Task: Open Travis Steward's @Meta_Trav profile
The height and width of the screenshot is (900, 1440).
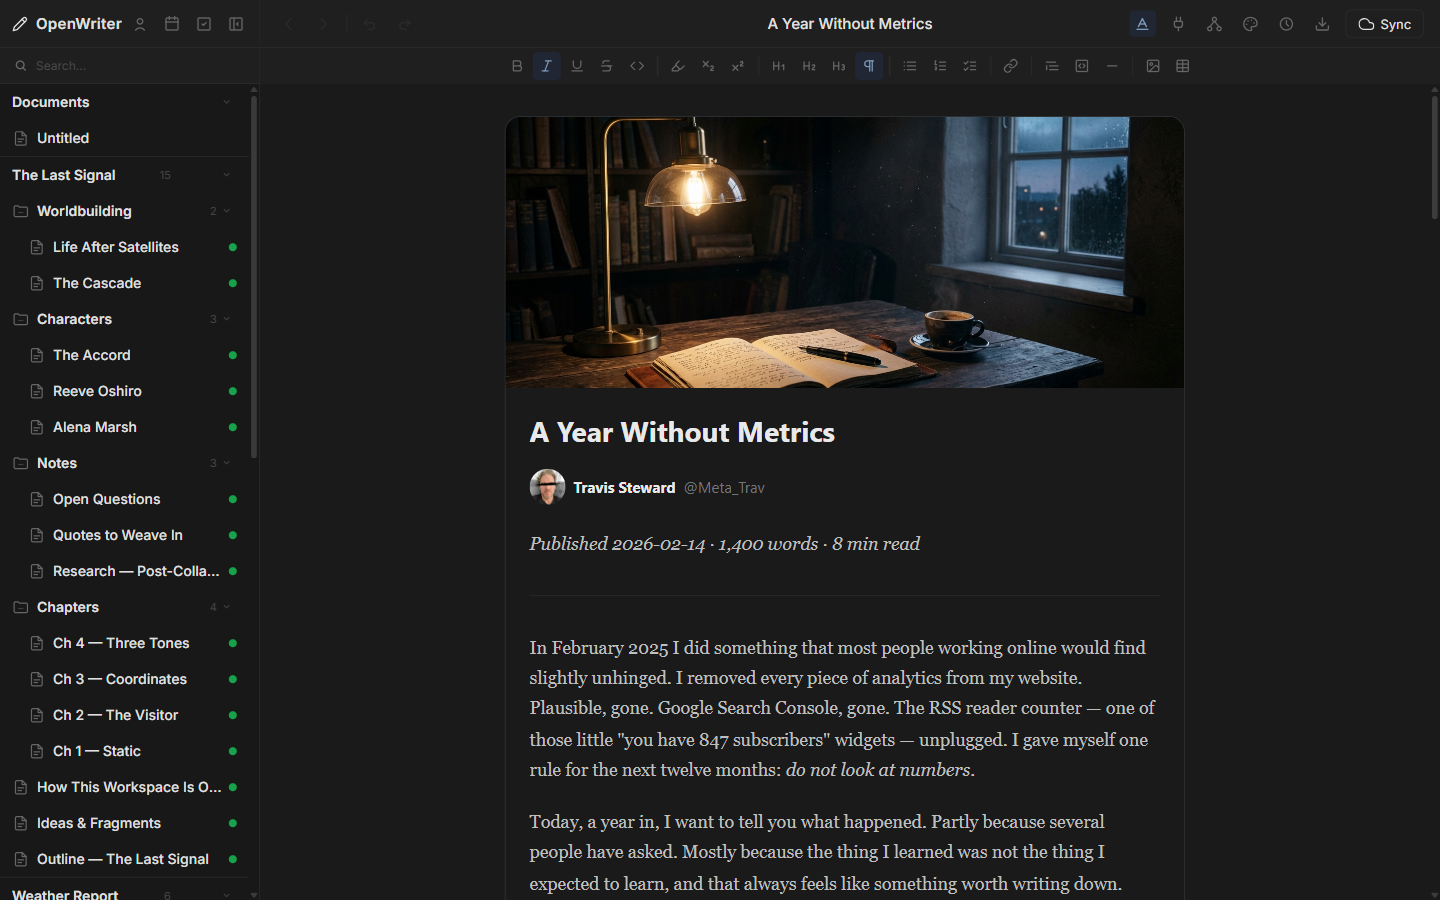Action: click(724, 488)
